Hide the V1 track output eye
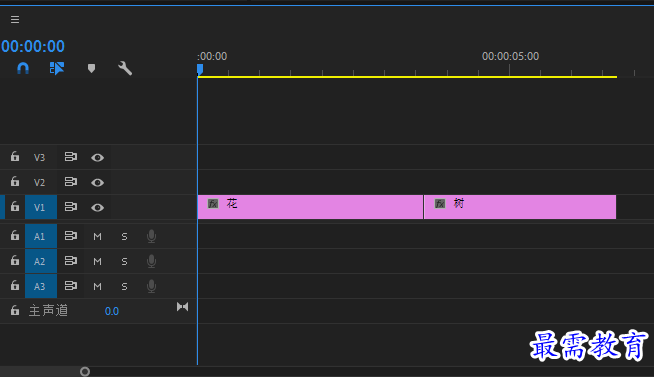Image resolution: width=654 pixels, height=377 pixels. coord(98,207)
